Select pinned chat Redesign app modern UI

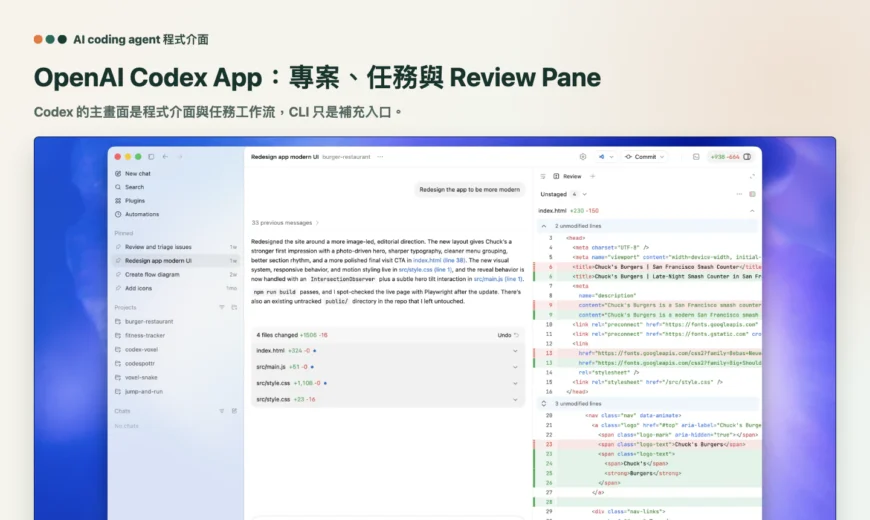pyautogui.click(x=175, y=261)
